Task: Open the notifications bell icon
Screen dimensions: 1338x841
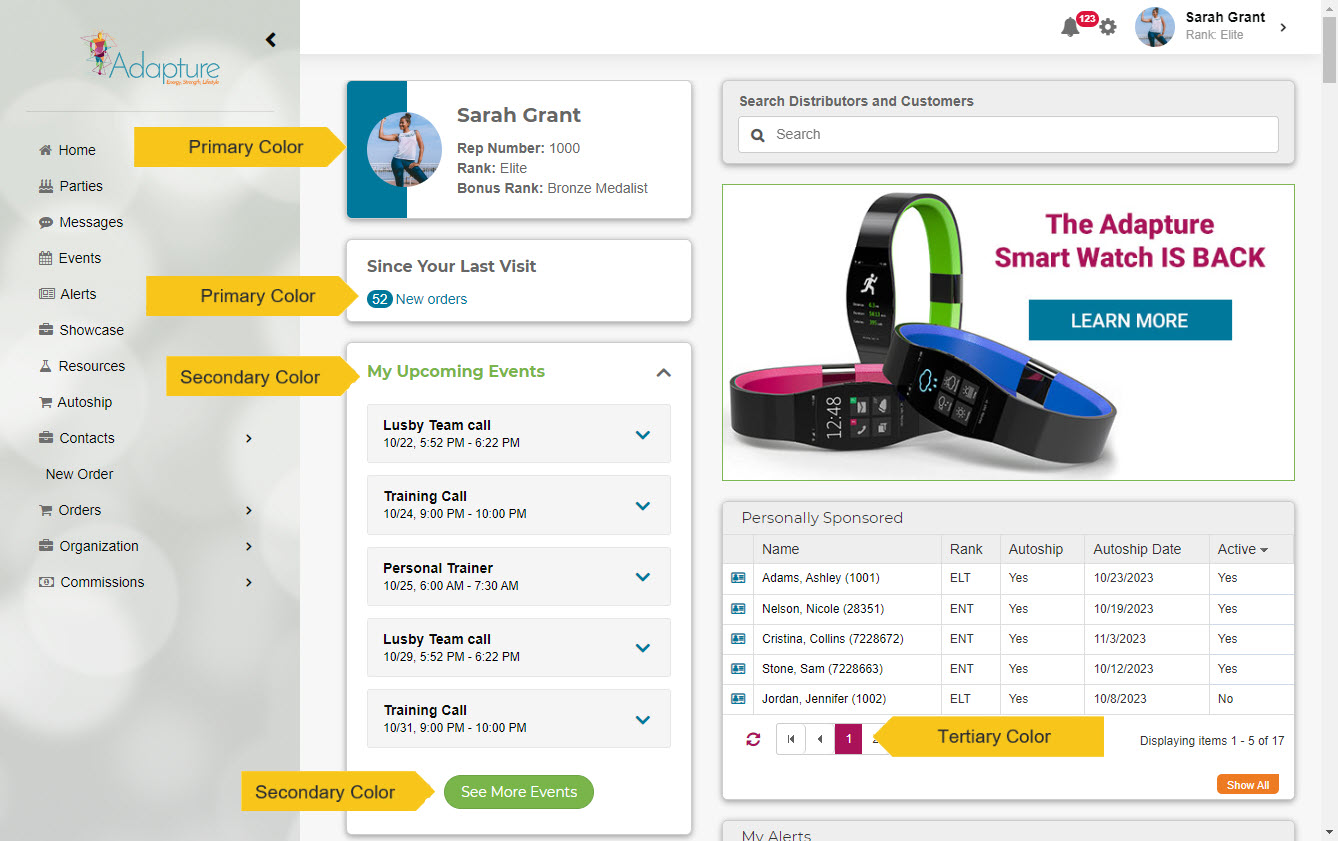Action: (x=1070, y=28)
